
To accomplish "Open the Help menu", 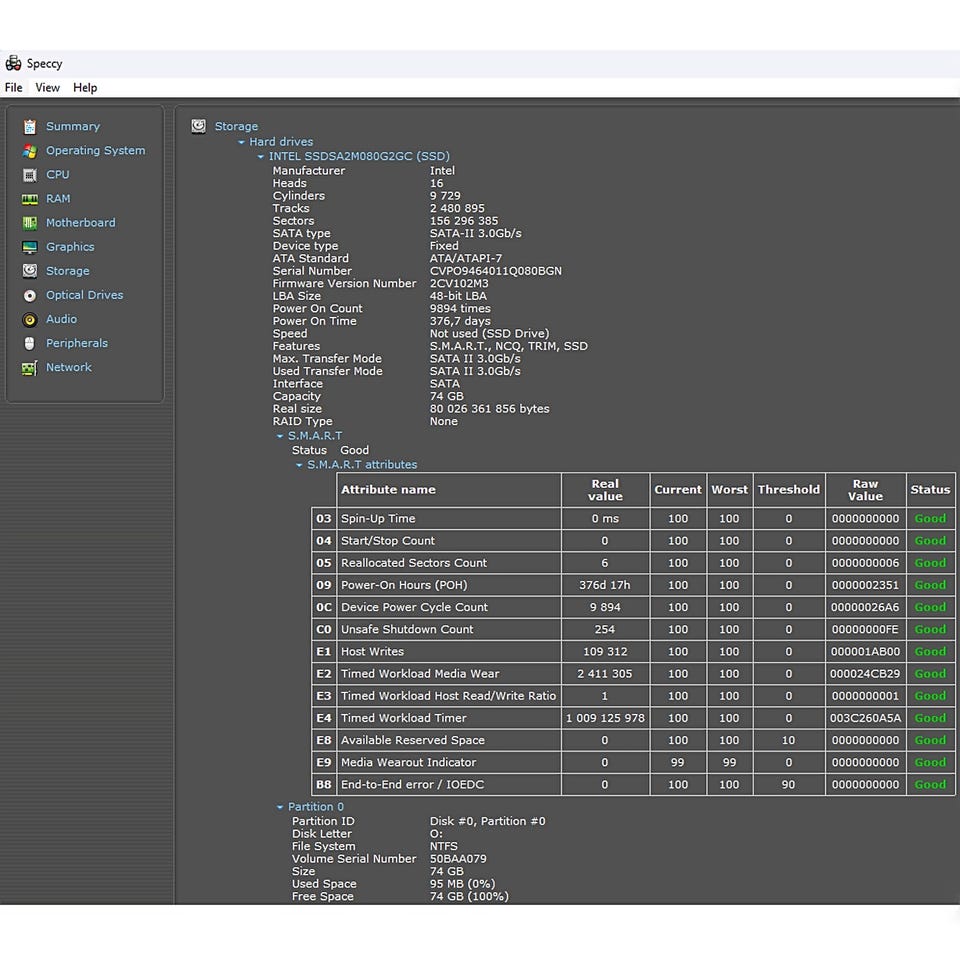I will [85, 88].
